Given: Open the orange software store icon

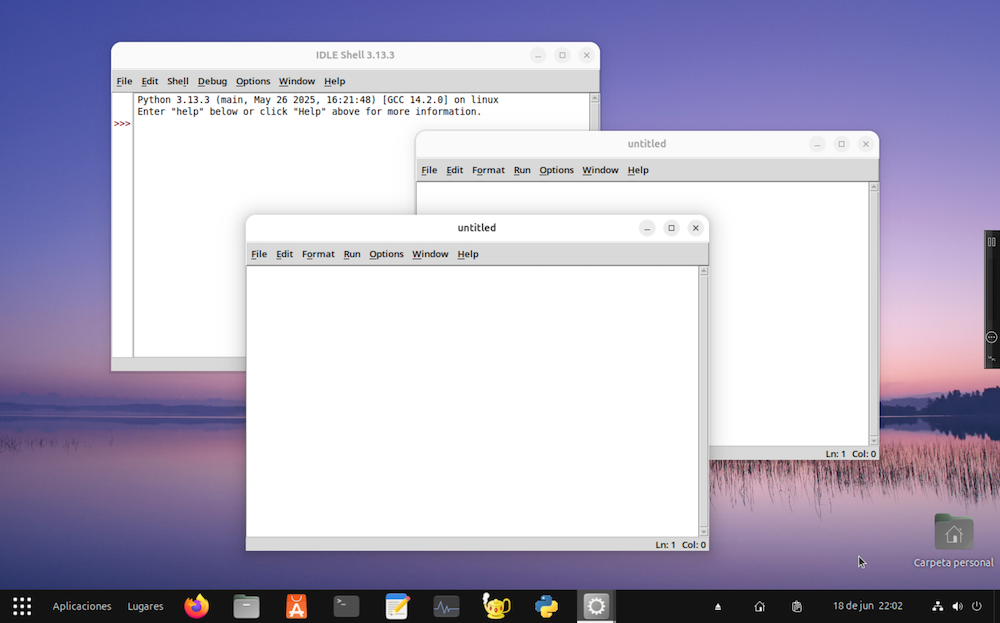Looking at the screenshot, I should click(296, 606).
